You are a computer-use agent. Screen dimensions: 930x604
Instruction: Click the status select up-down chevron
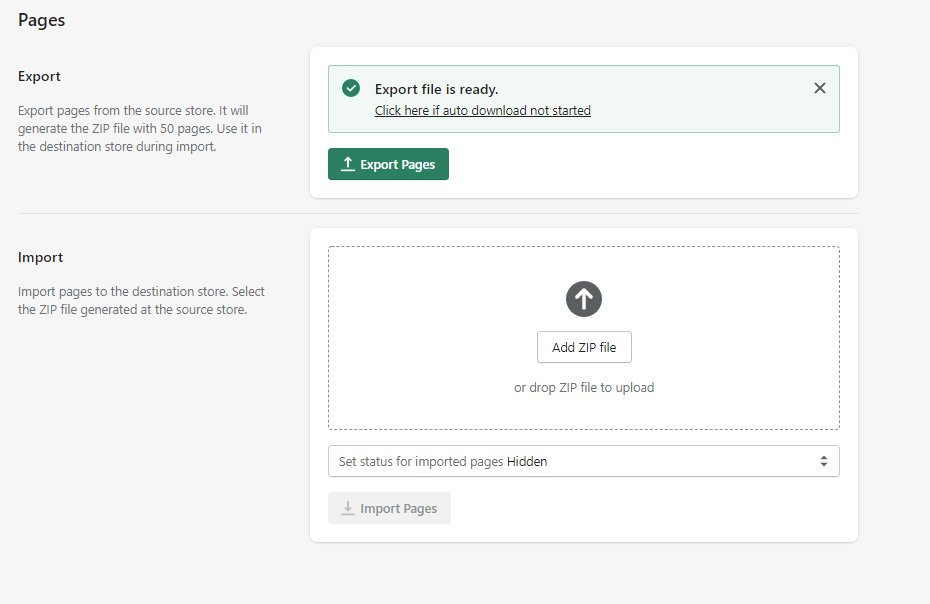(x=823, y=461)
